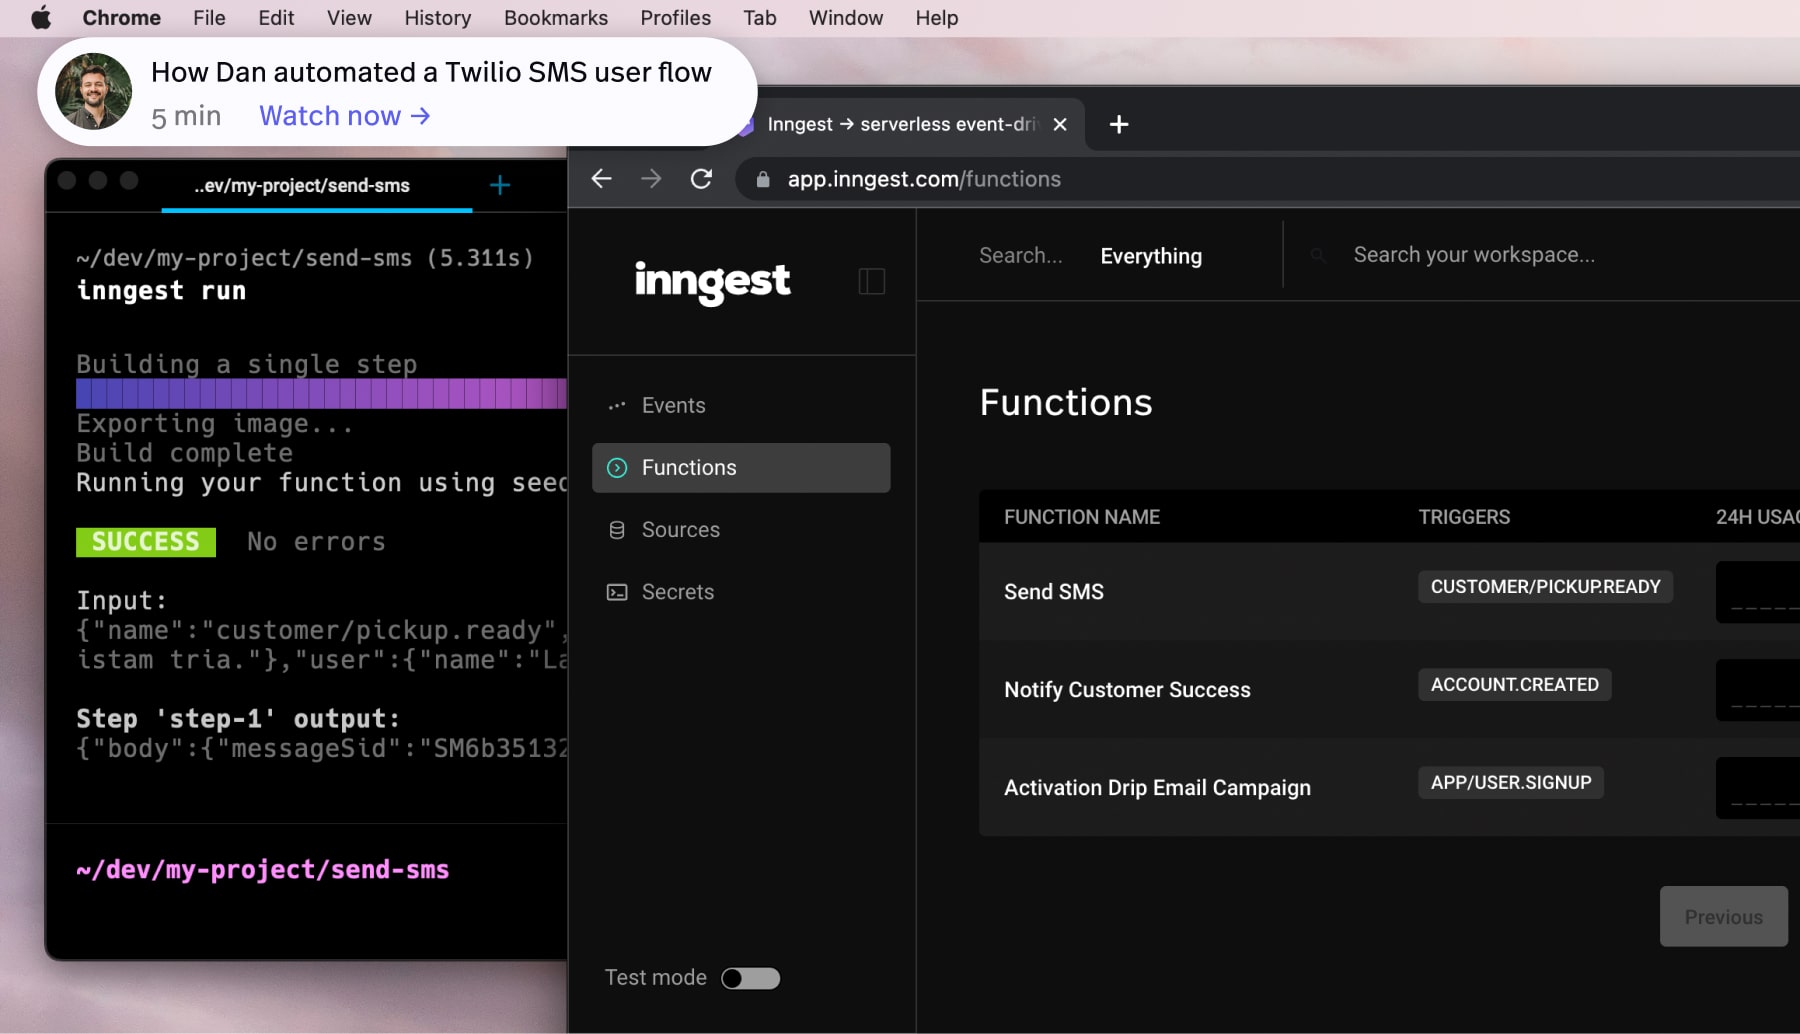Image resolution: width=1800 pixels, height=1034 pixels.
Task: Click the workspace search magnifier icon
Action: (1318, 256)
